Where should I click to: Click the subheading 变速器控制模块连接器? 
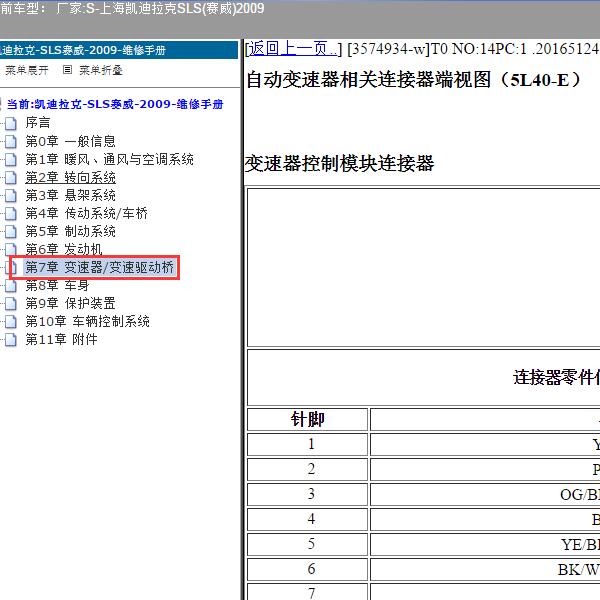tap(339, 163)
